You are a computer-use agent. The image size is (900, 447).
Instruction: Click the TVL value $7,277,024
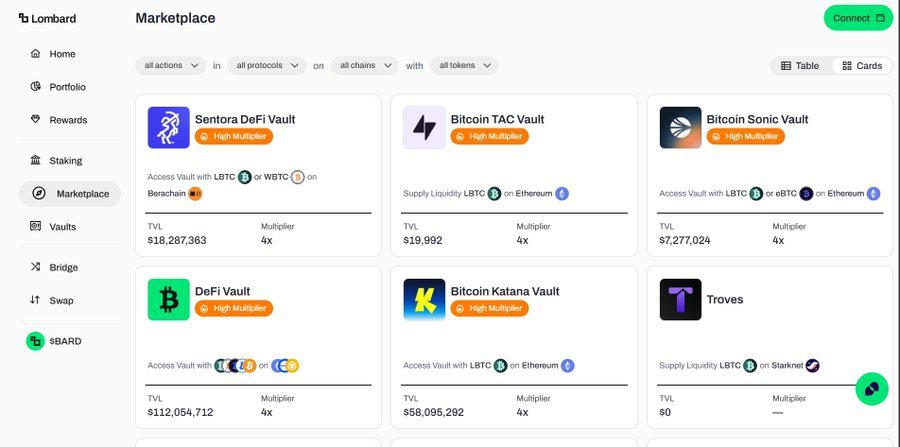[x=685, y=240]
